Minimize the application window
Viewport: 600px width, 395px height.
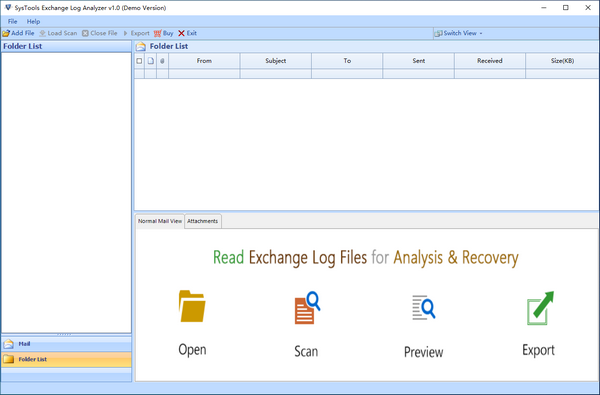coord(544,8)
